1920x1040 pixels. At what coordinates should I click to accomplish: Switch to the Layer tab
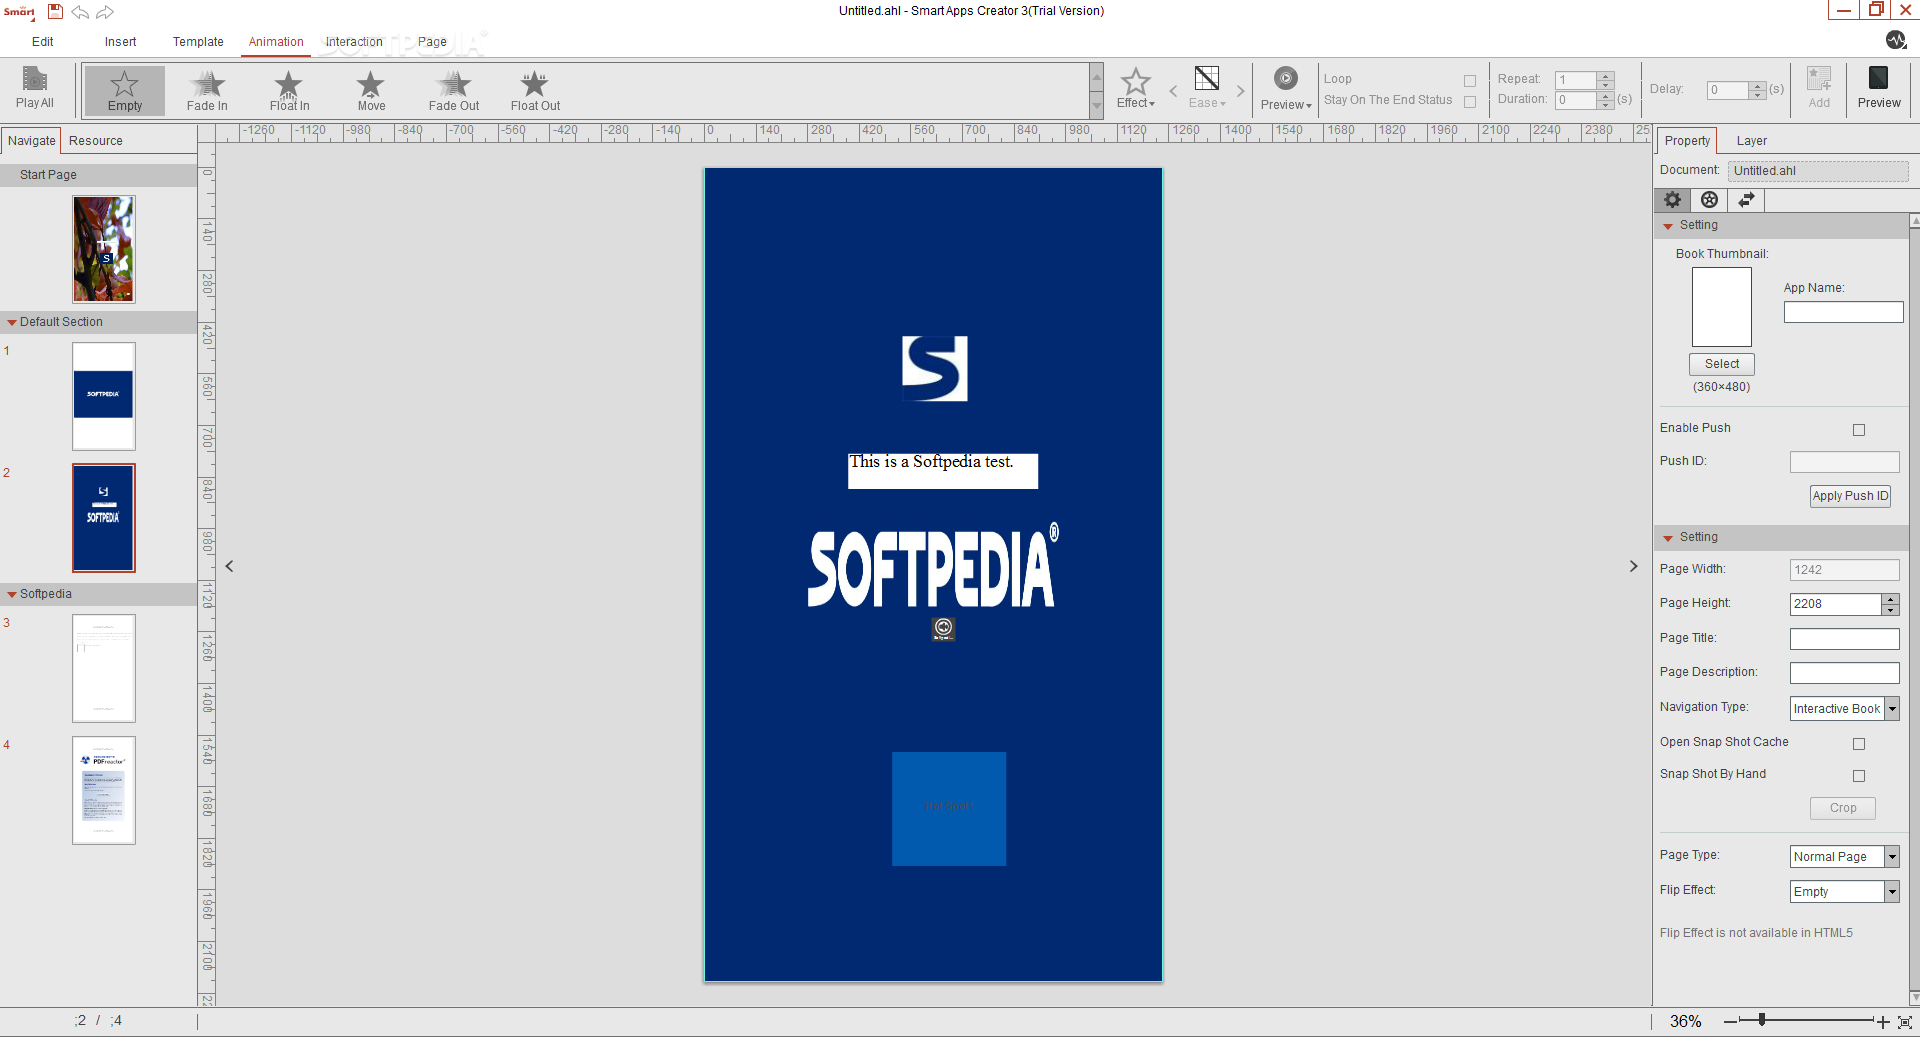[x=1751, y=141]
